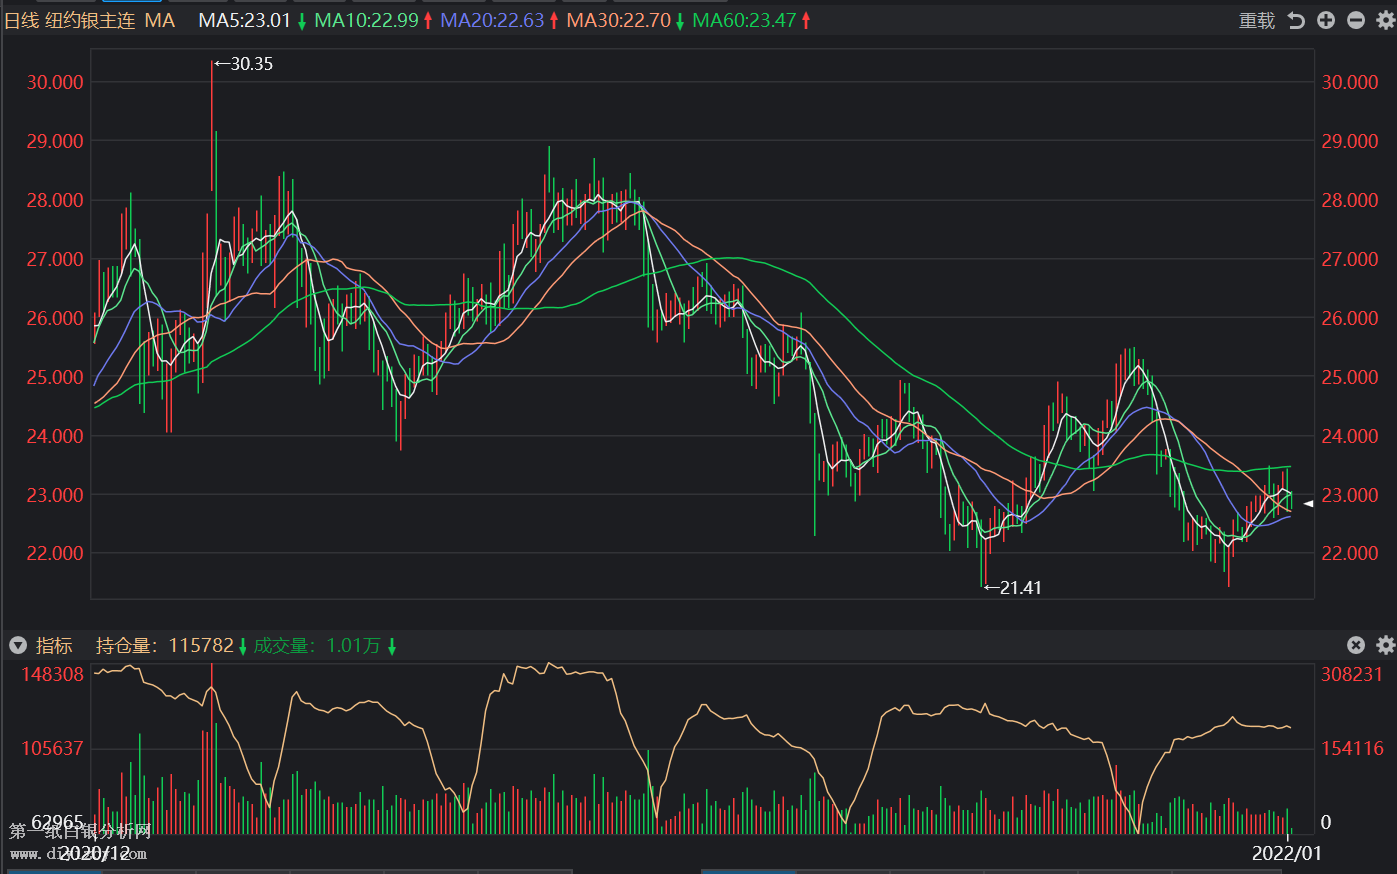Open main chart settings gear icon
The width and height of the screenshot is (1397, 874).
click(x=1385, y=20)
